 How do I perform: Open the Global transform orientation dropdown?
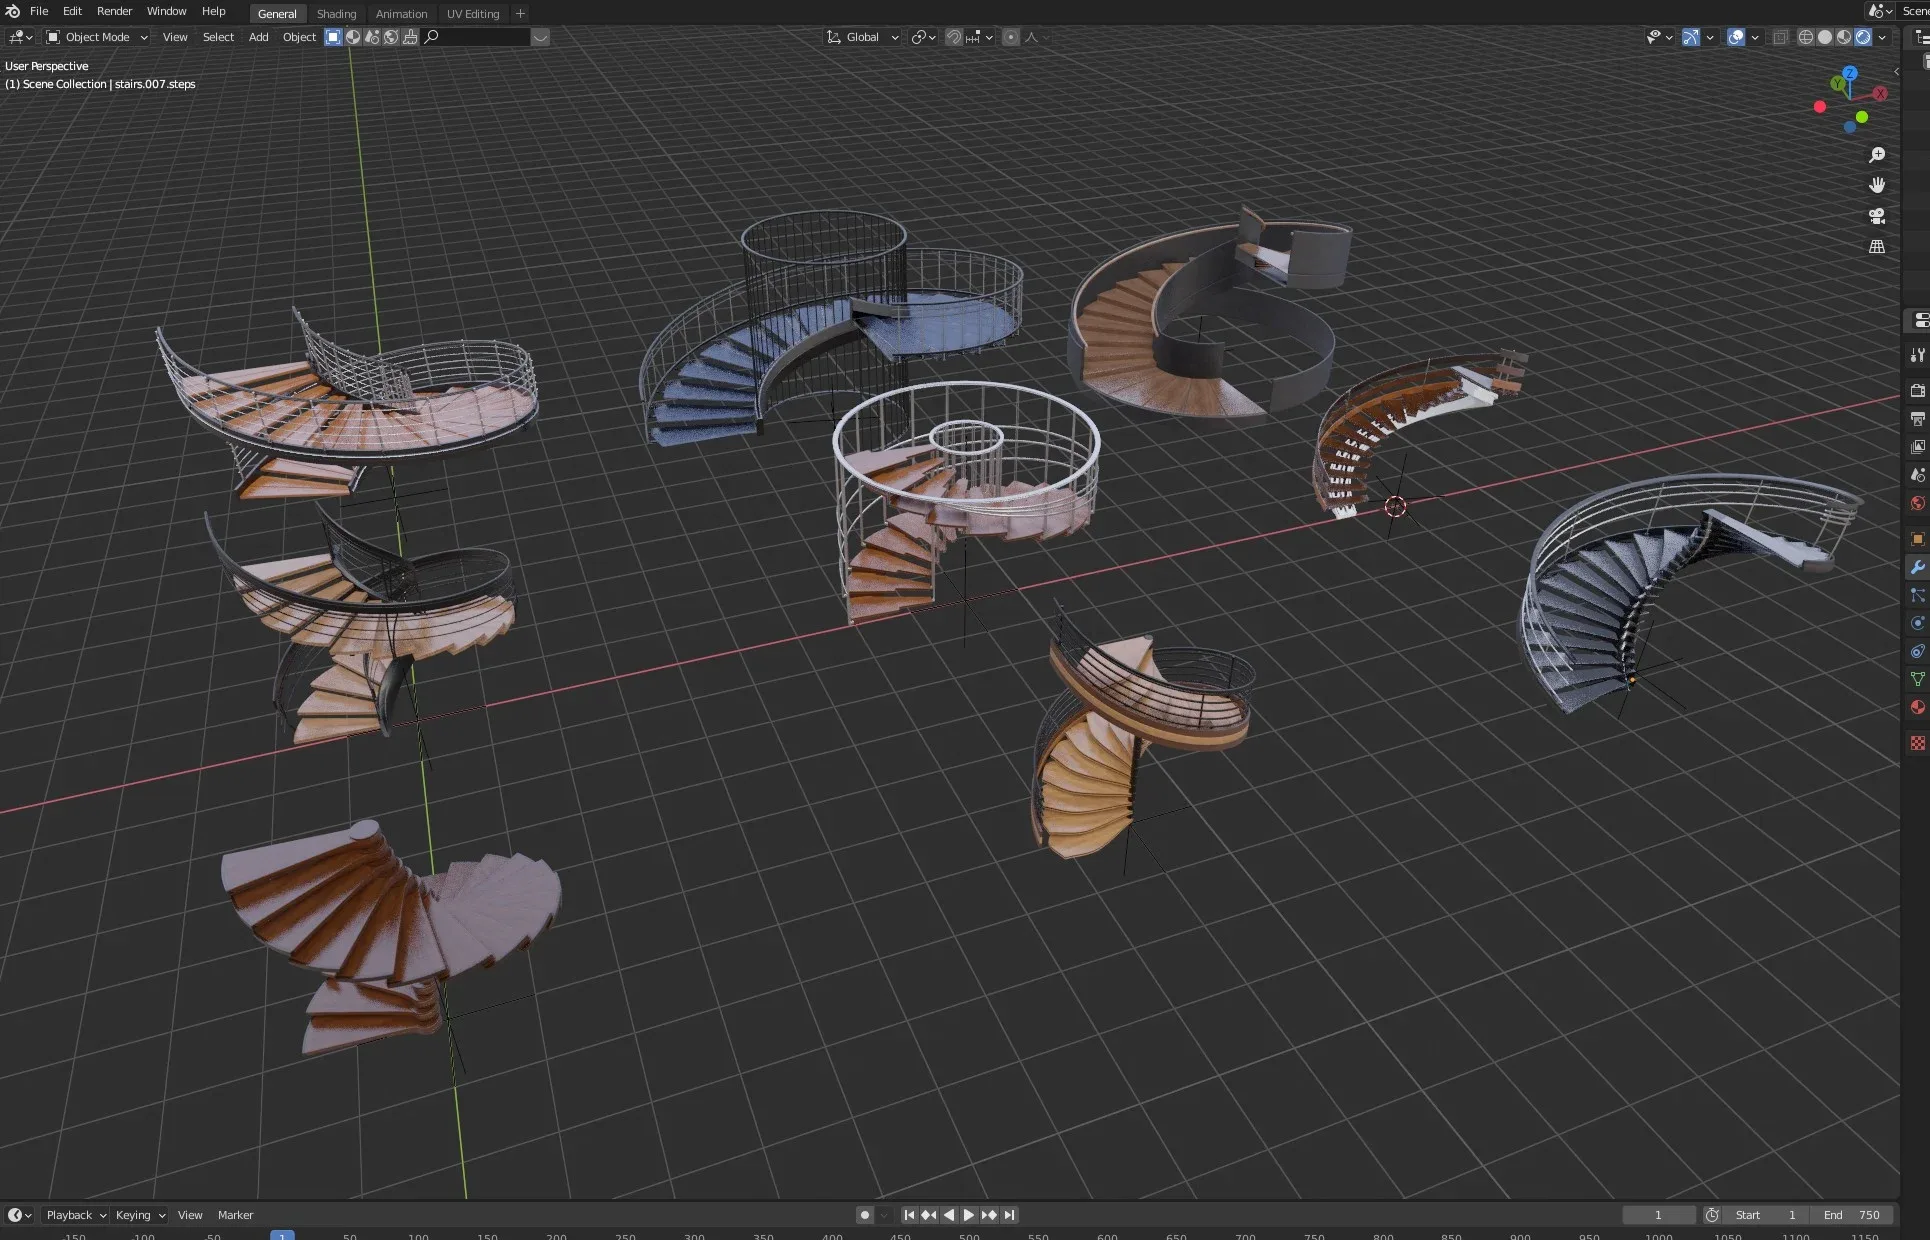click(x=862, y=37)
